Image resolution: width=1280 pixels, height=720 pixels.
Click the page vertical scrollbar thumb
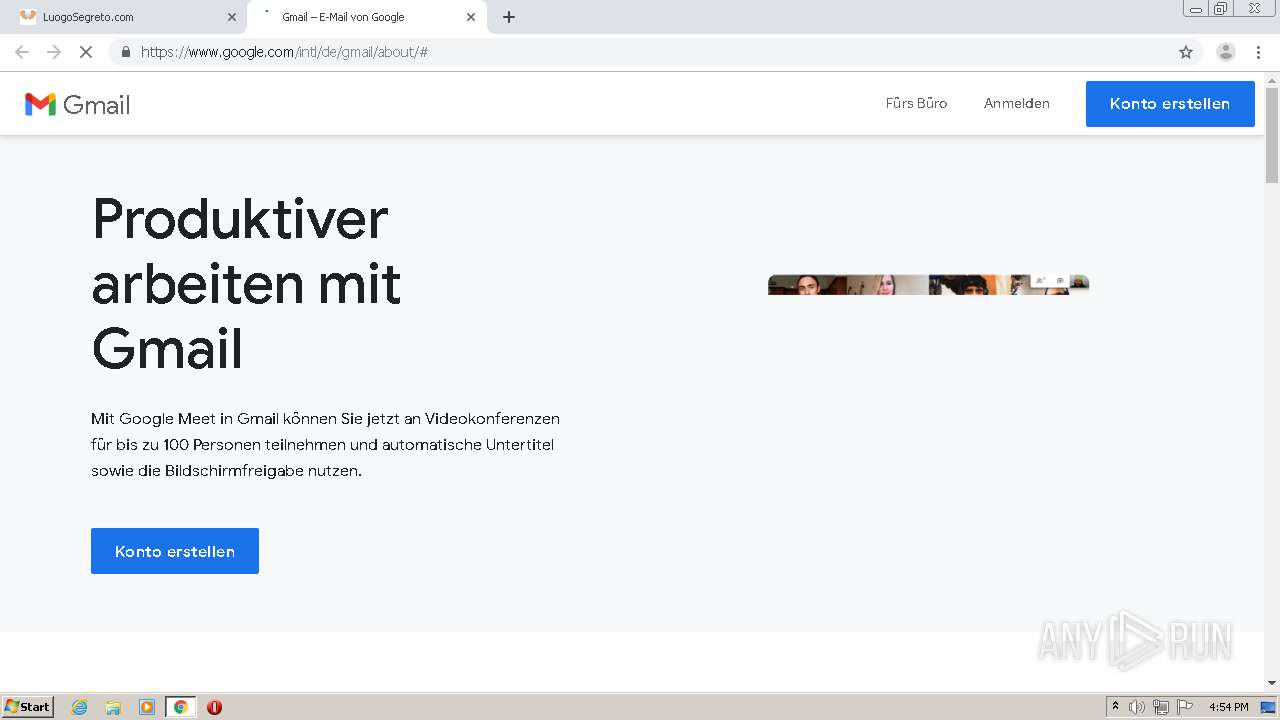(x=1272, y=135)
